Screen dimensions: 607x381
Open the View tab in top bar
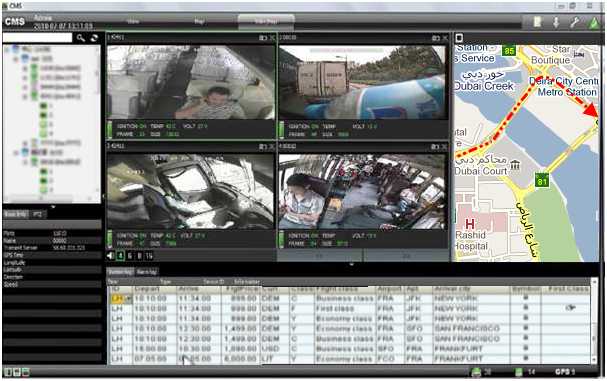(133, 21)
